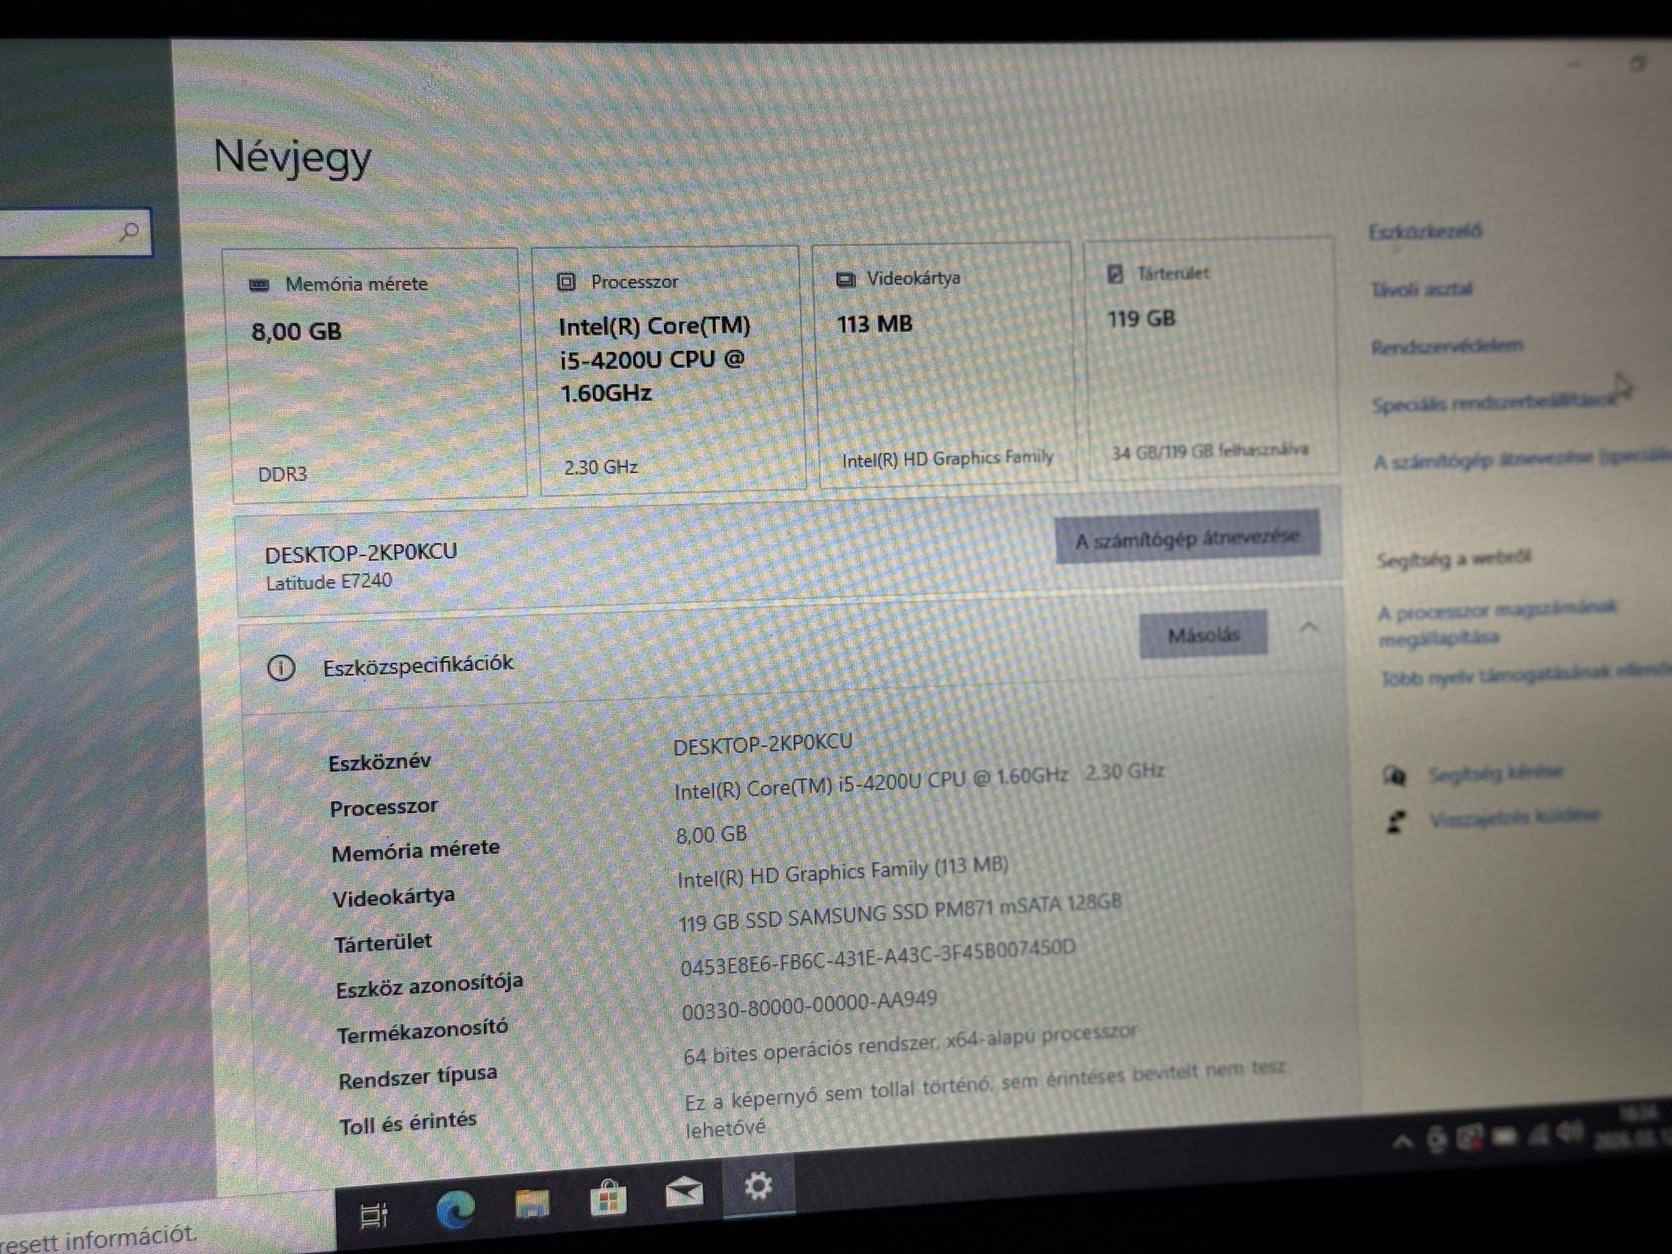Click the display icon beside Videokártya card title
The image size is (1672, 1254).
point(845,279)
